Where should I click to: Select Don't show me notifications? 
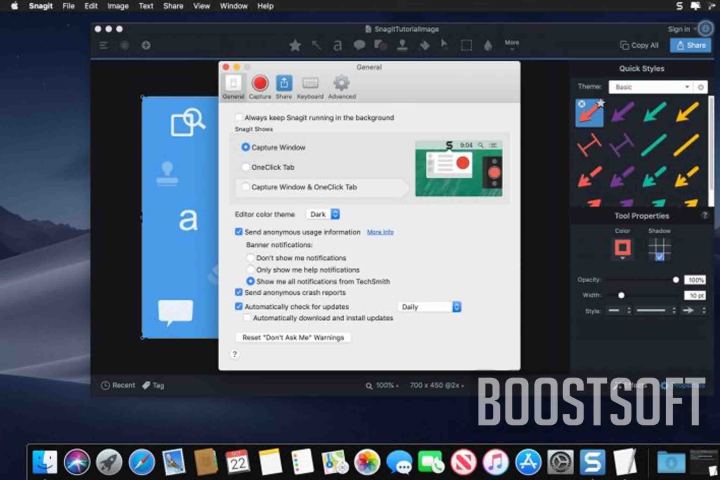[x=250, y=258]
